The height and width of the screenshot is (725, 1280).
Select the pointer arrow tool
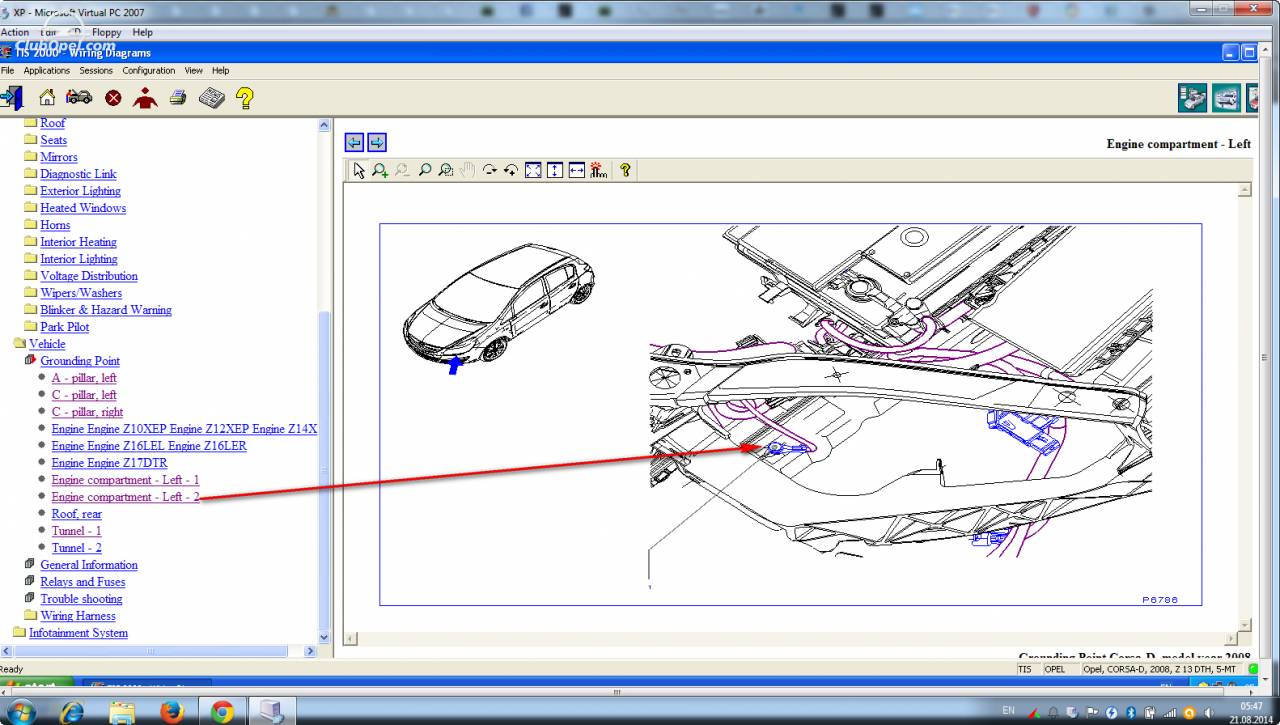359,171
